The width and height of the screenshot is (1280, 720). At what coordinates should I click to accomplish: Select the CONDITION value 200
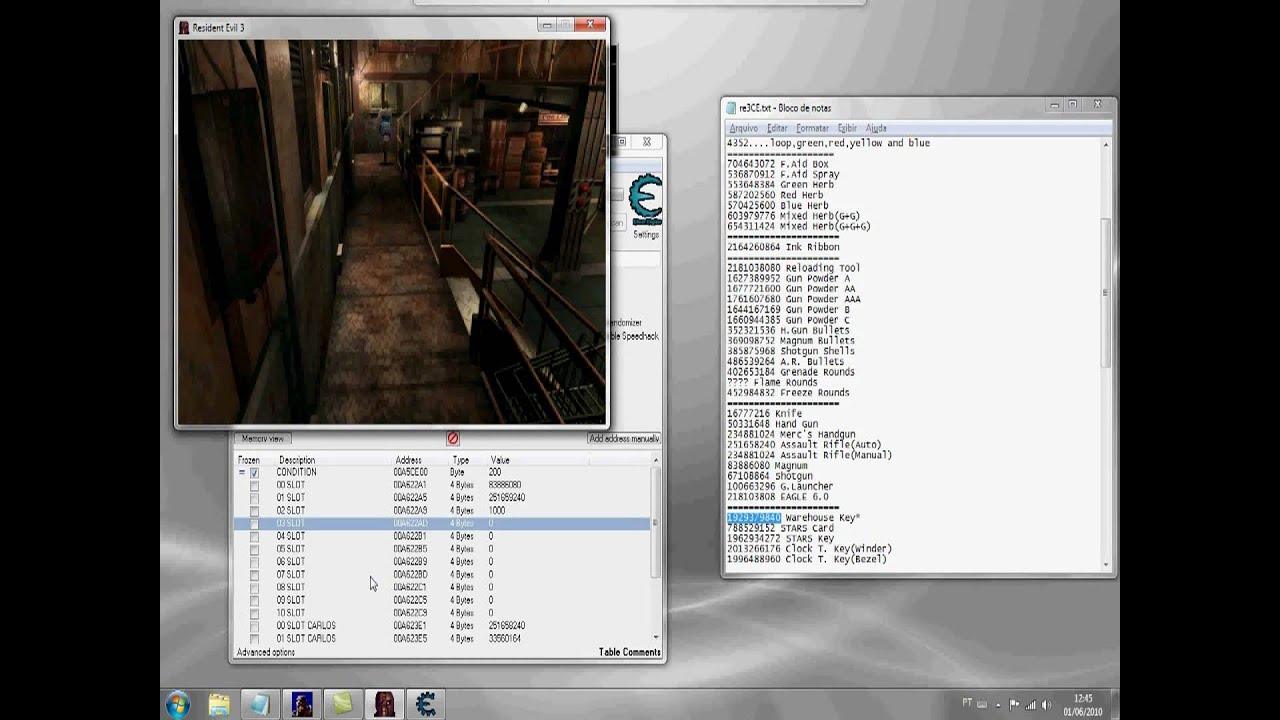tap(495, 473)
